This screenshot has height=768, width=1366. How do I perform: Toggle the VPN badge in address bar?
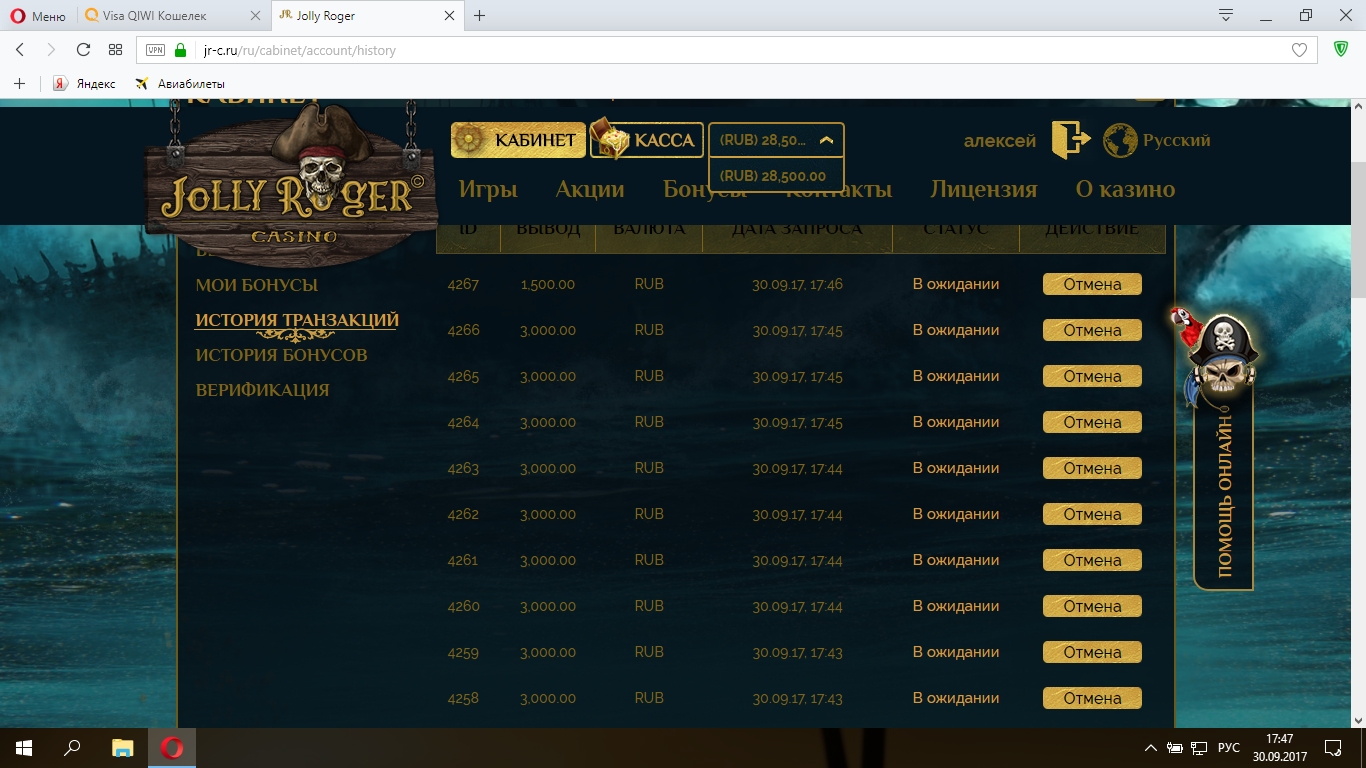[x=155, y=50]
